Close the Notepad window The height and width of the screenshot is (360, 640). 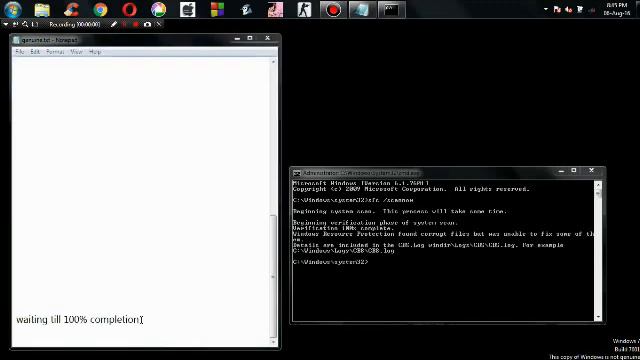click(x=267, y=38)
